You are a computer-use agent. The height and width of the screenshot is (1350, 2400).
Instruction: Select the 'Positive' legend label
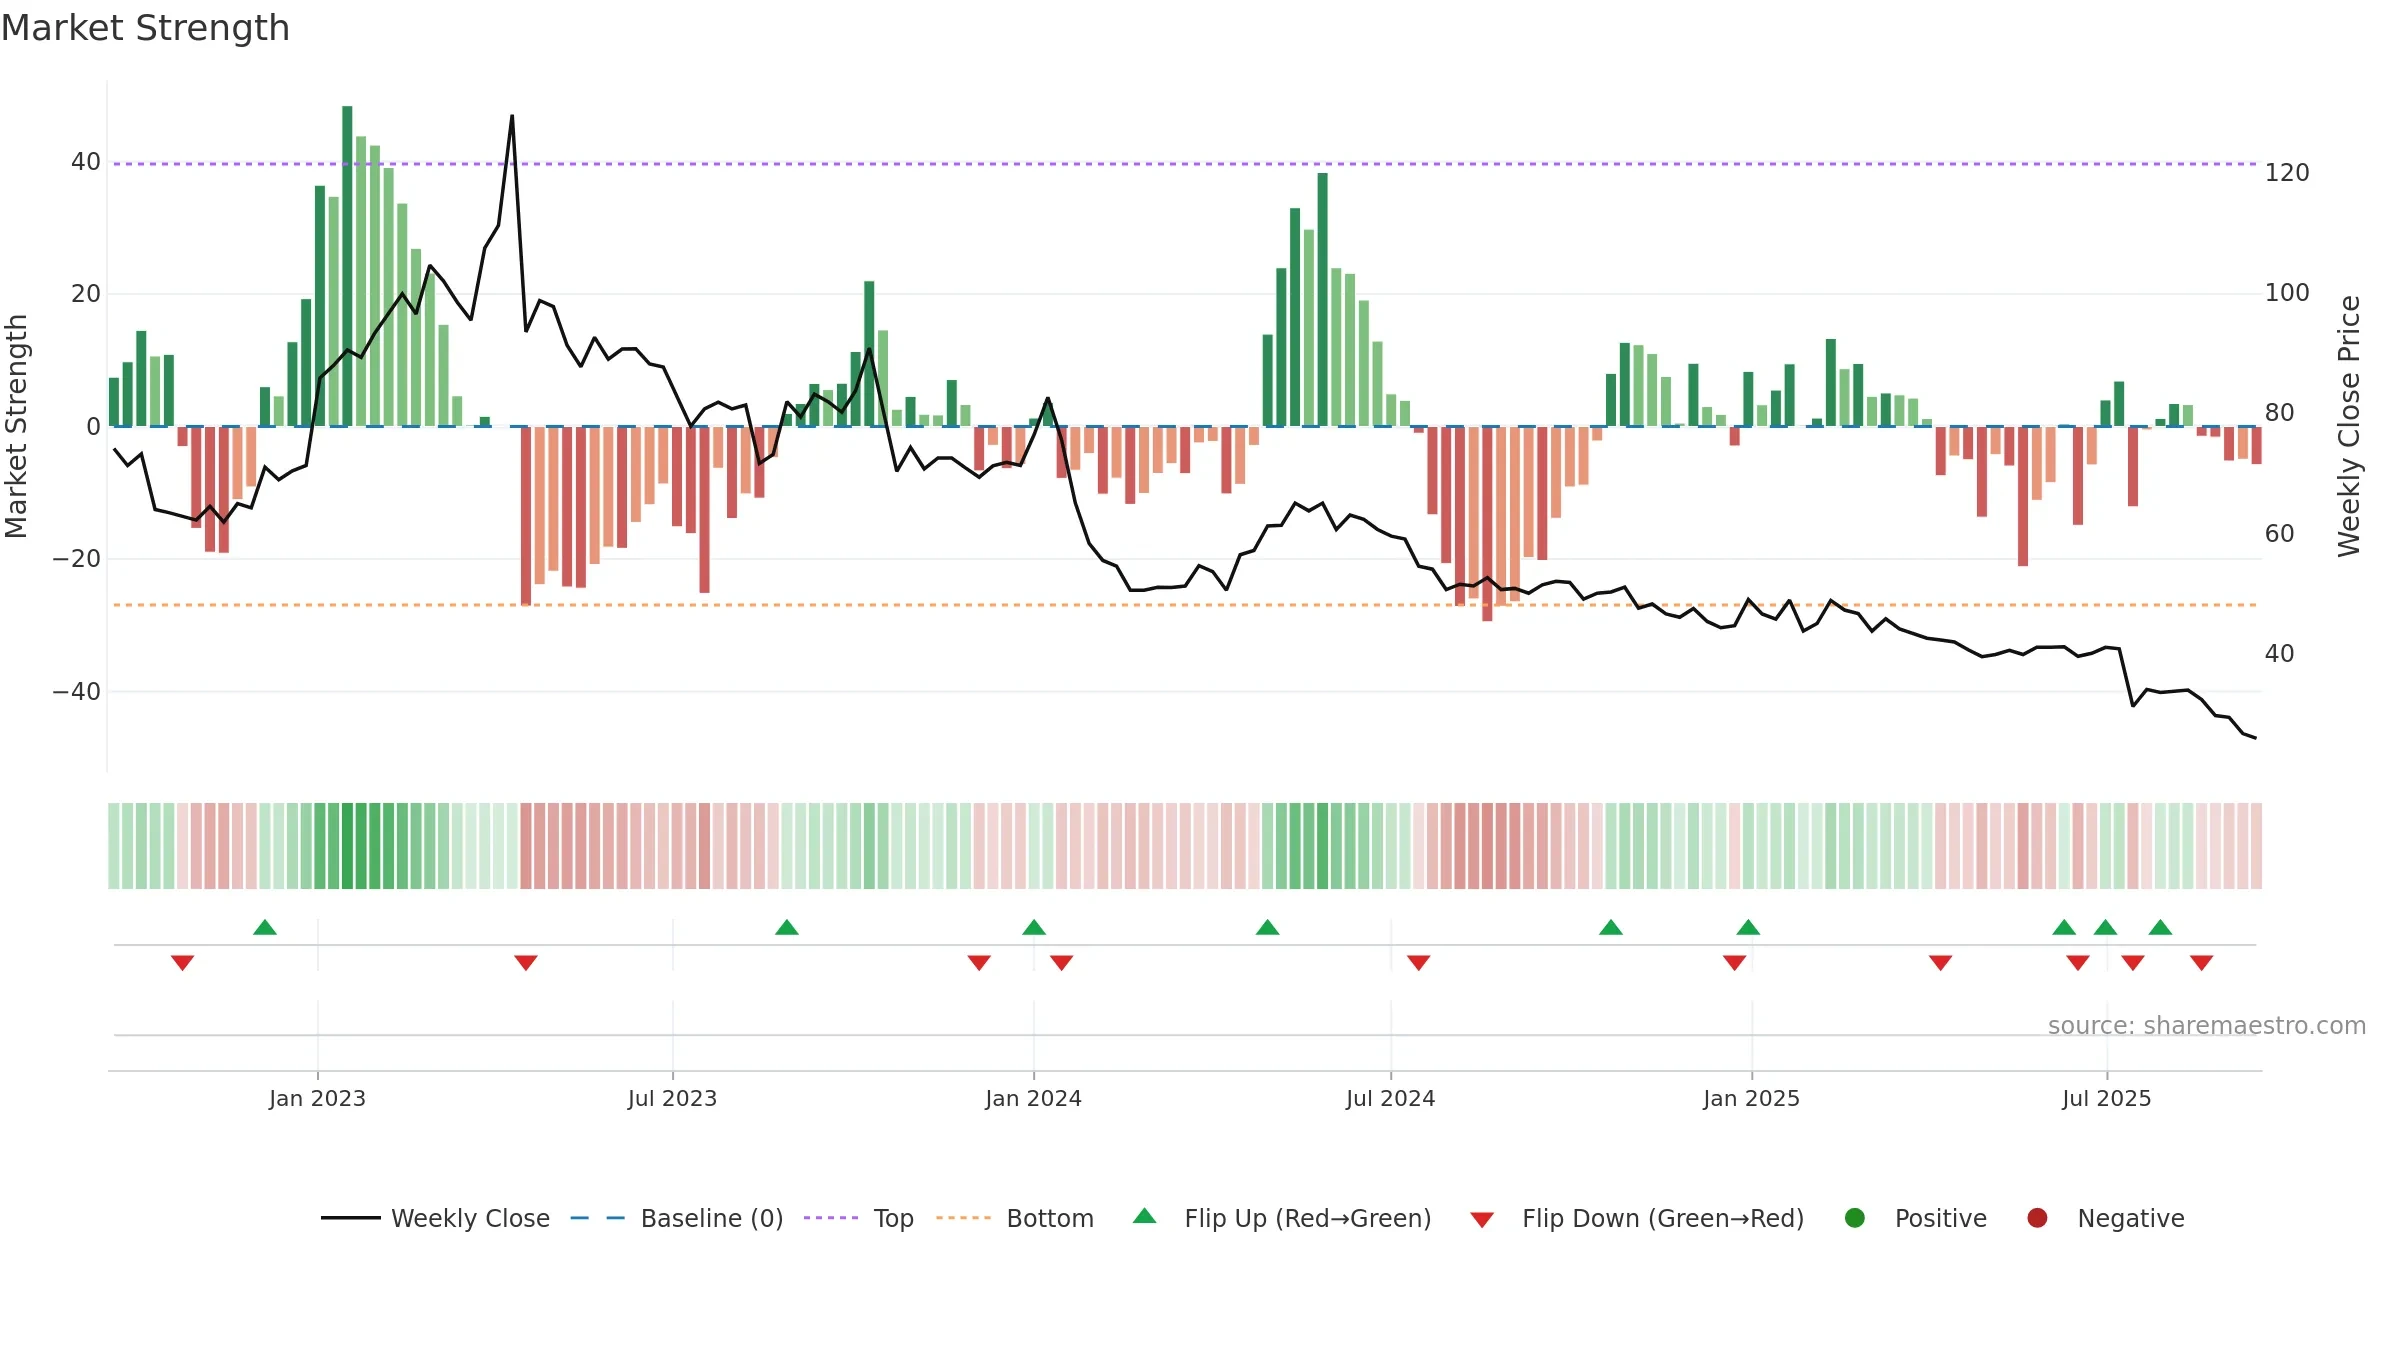point(1941,1219)
